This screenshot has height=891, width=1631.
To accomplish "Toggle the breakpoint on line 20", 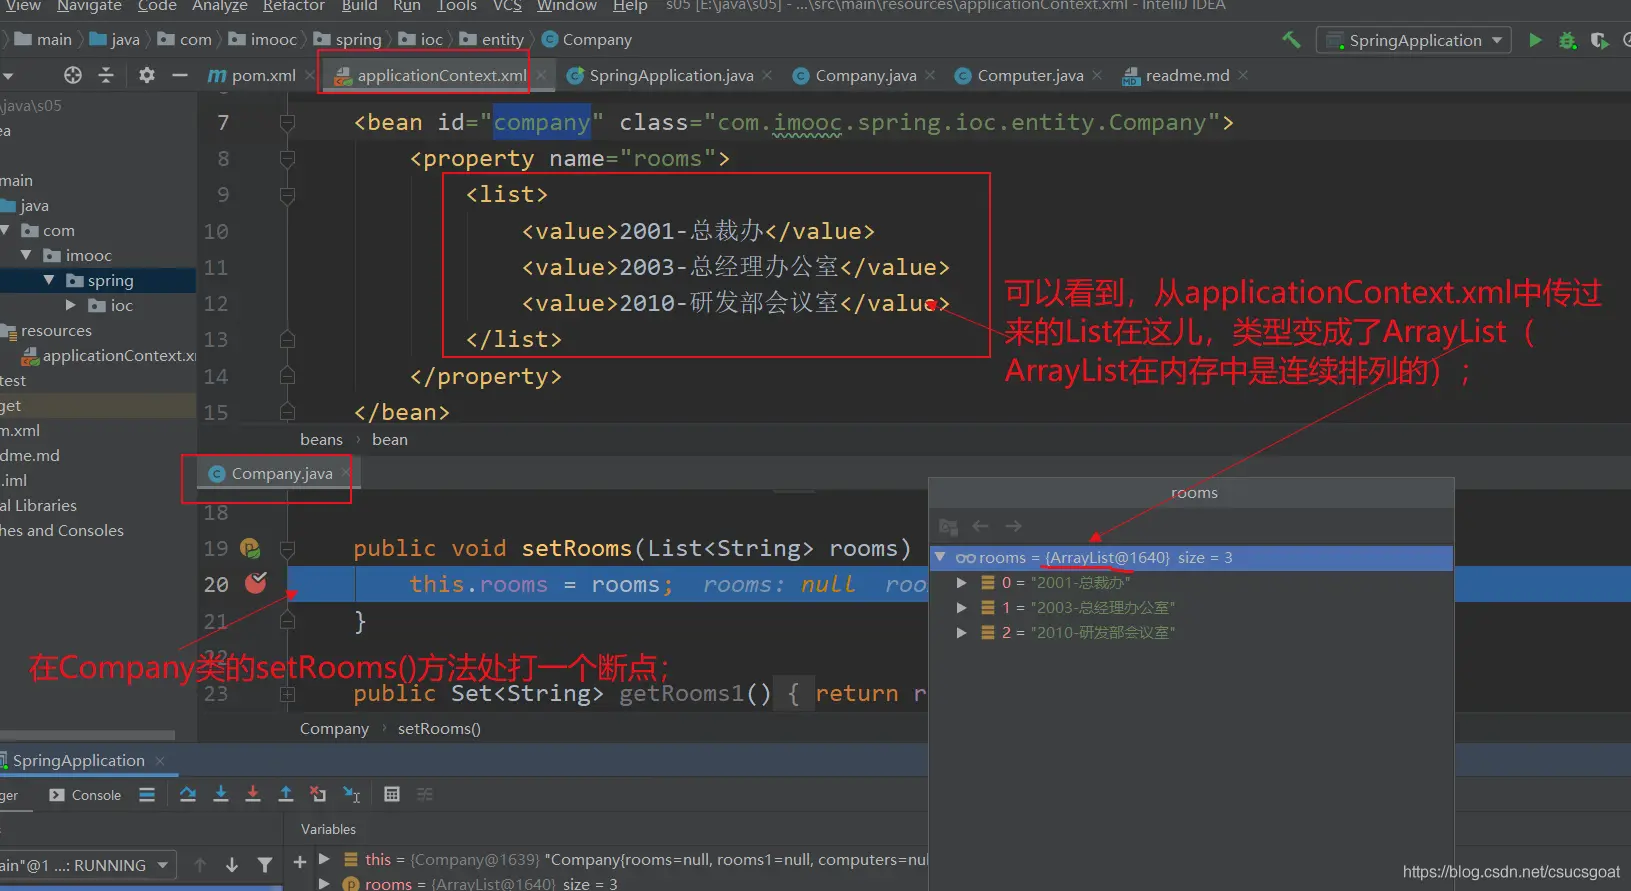I will click(256, 583).
